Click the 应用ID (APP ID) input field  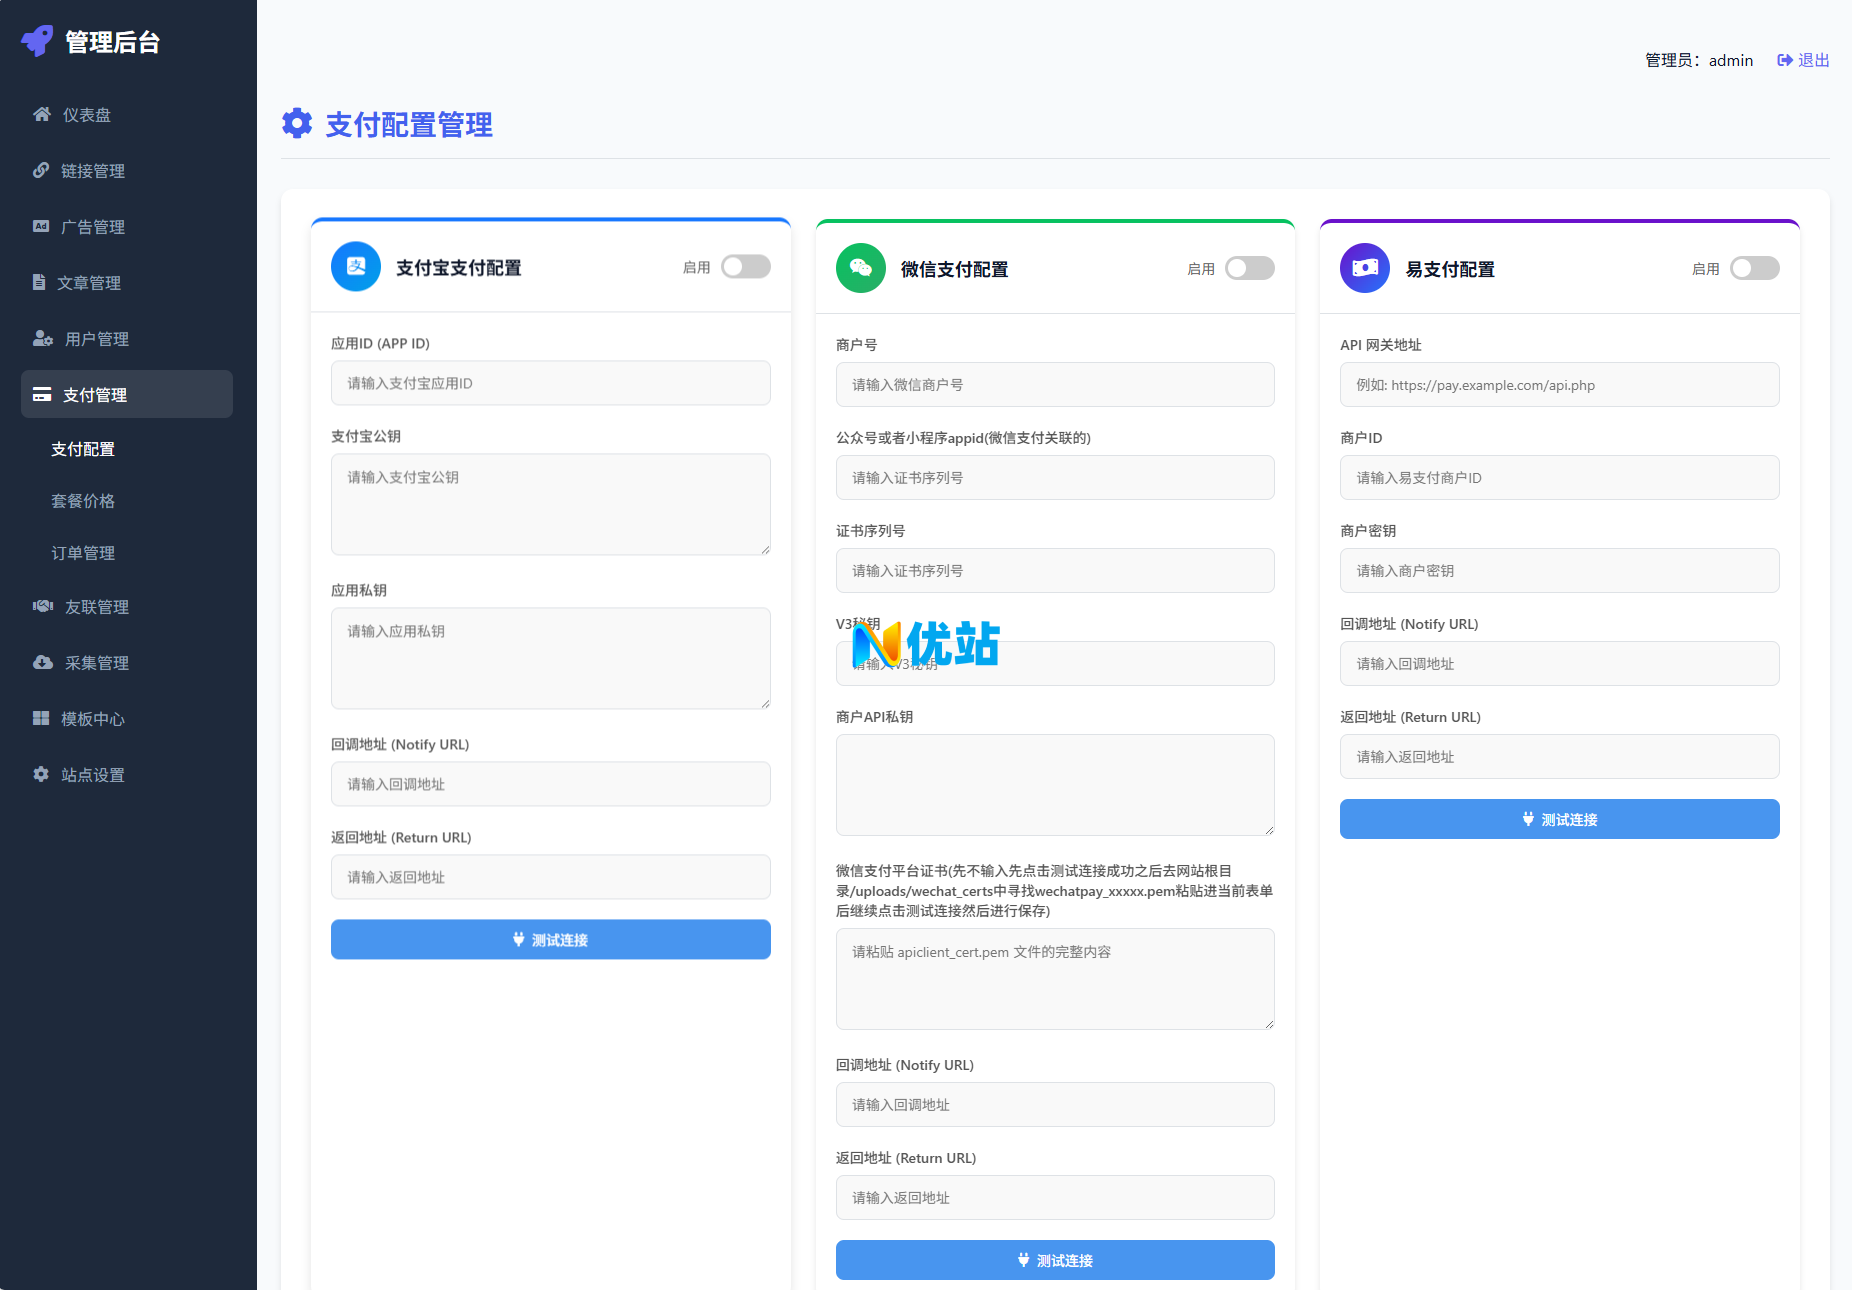550,383
